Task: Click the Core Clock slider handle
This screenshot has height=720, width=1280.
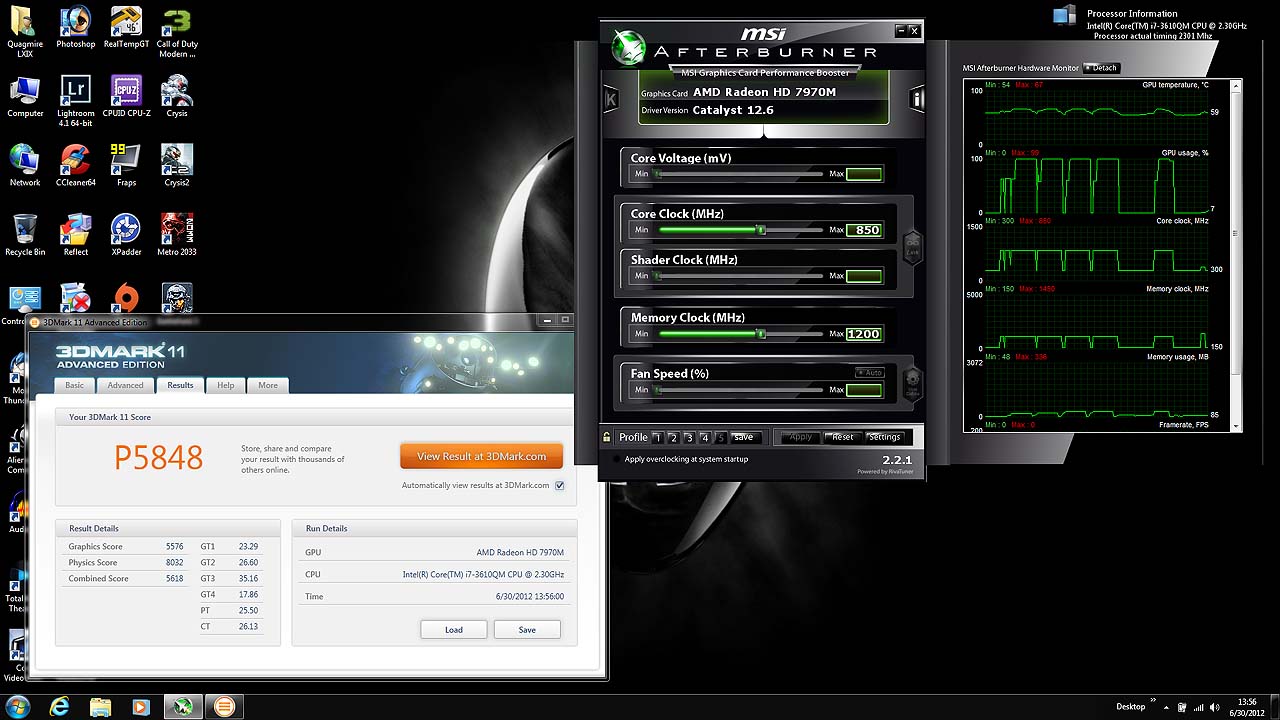Action: [761, 230]
